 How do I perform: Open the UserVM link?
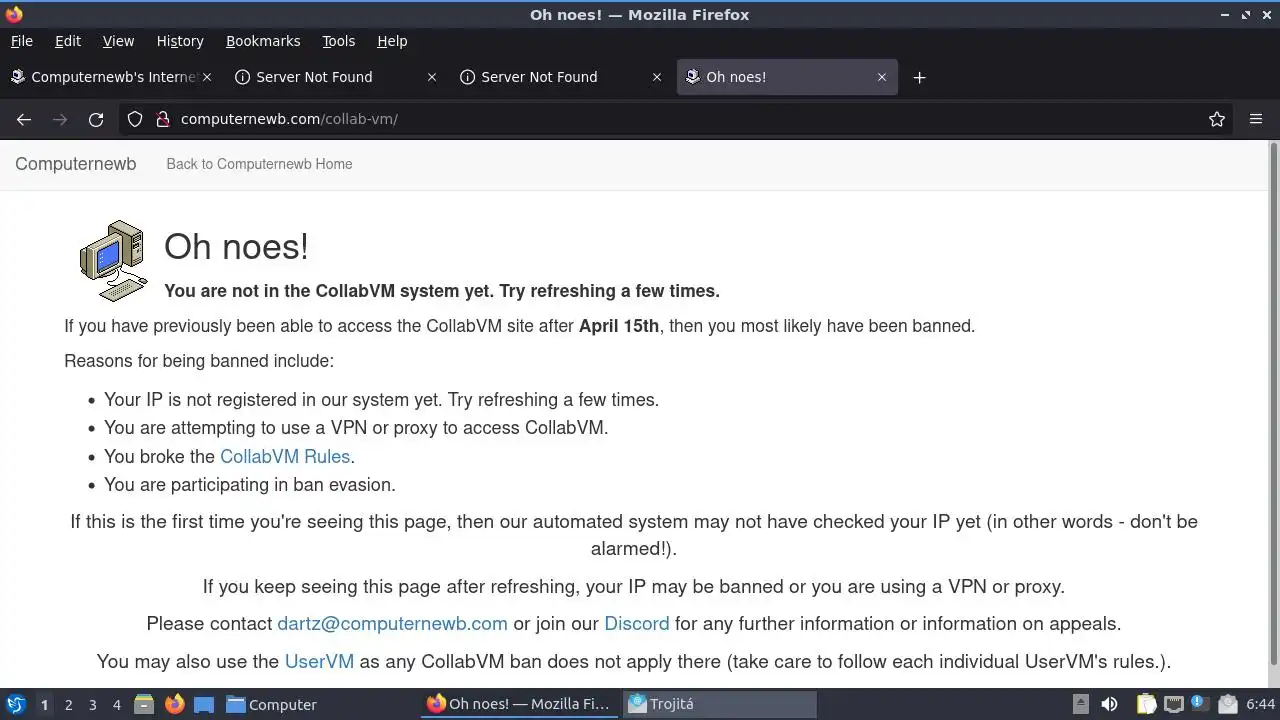point(319,662)
